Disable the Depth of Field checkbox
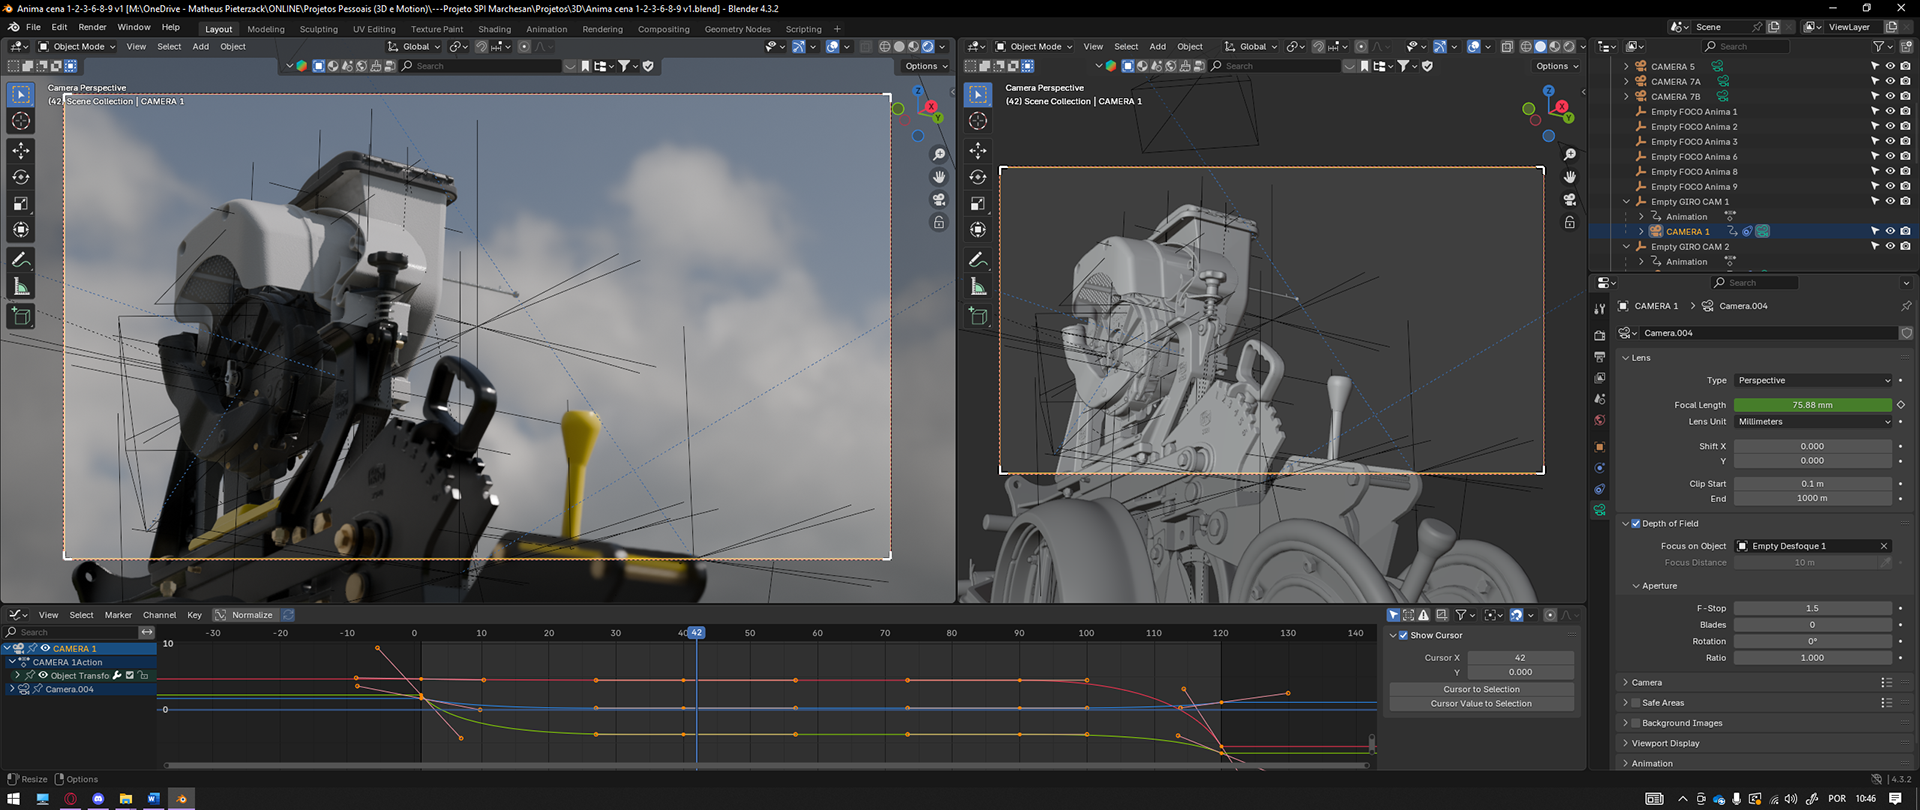The image size is (1920, 810). click(x=1636, y=523)
